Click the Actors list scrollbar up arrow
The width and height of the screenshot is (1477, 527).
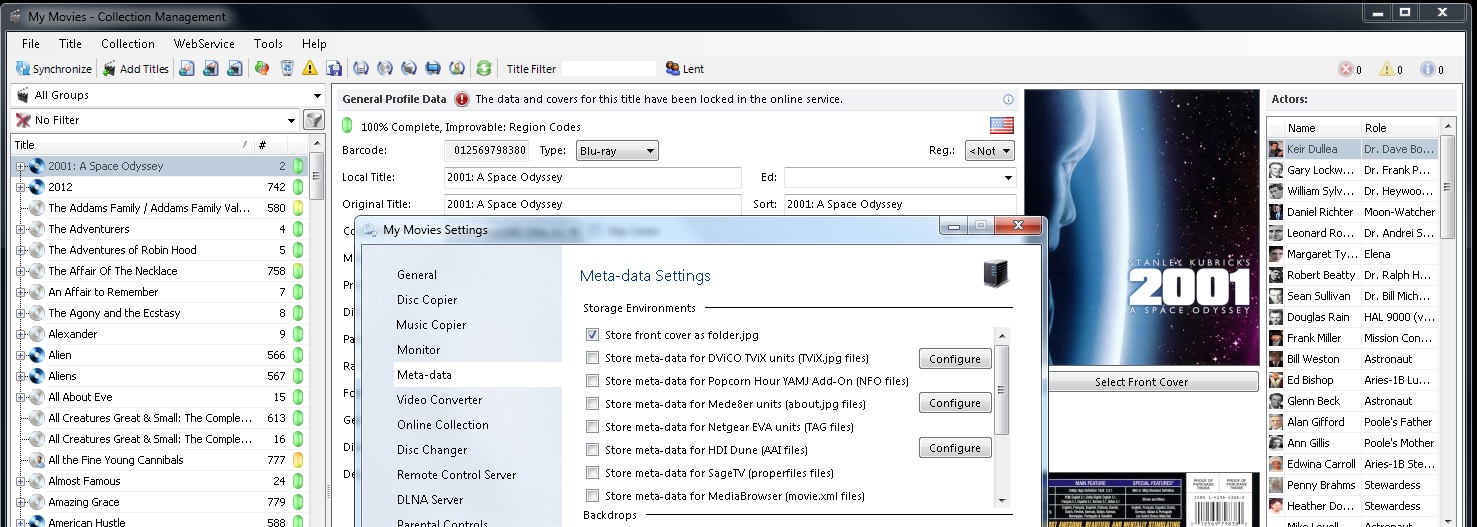pos(1448,127)
